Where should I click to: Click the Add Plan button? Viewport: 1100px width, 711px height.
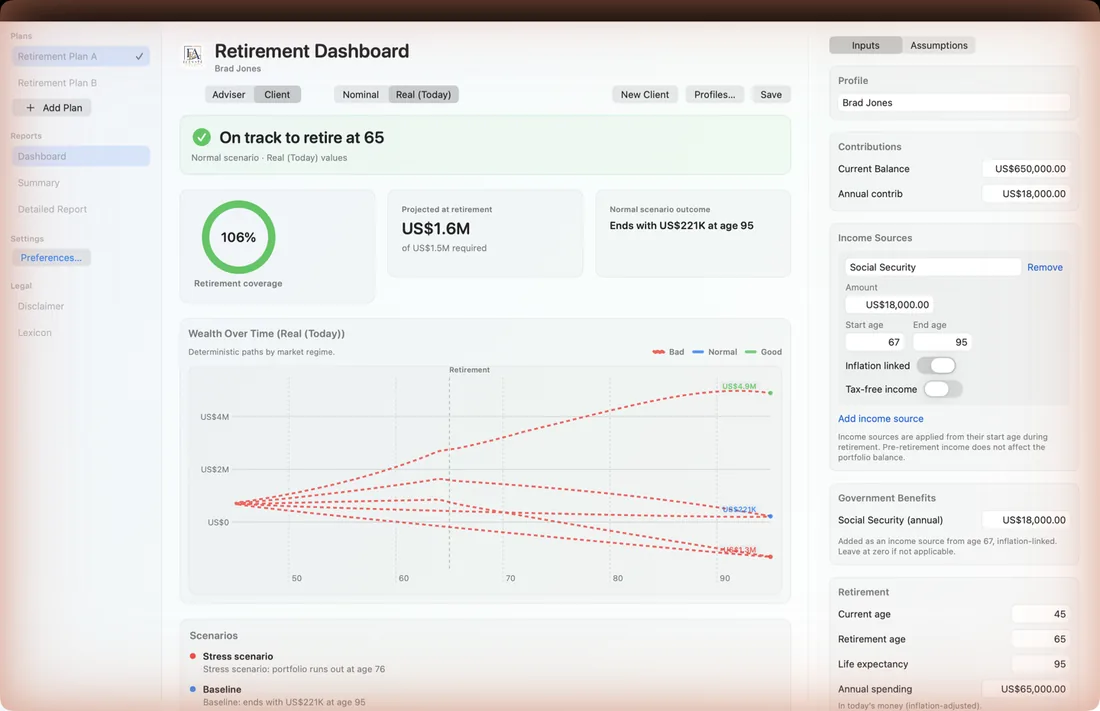click(x=53, y=107)
